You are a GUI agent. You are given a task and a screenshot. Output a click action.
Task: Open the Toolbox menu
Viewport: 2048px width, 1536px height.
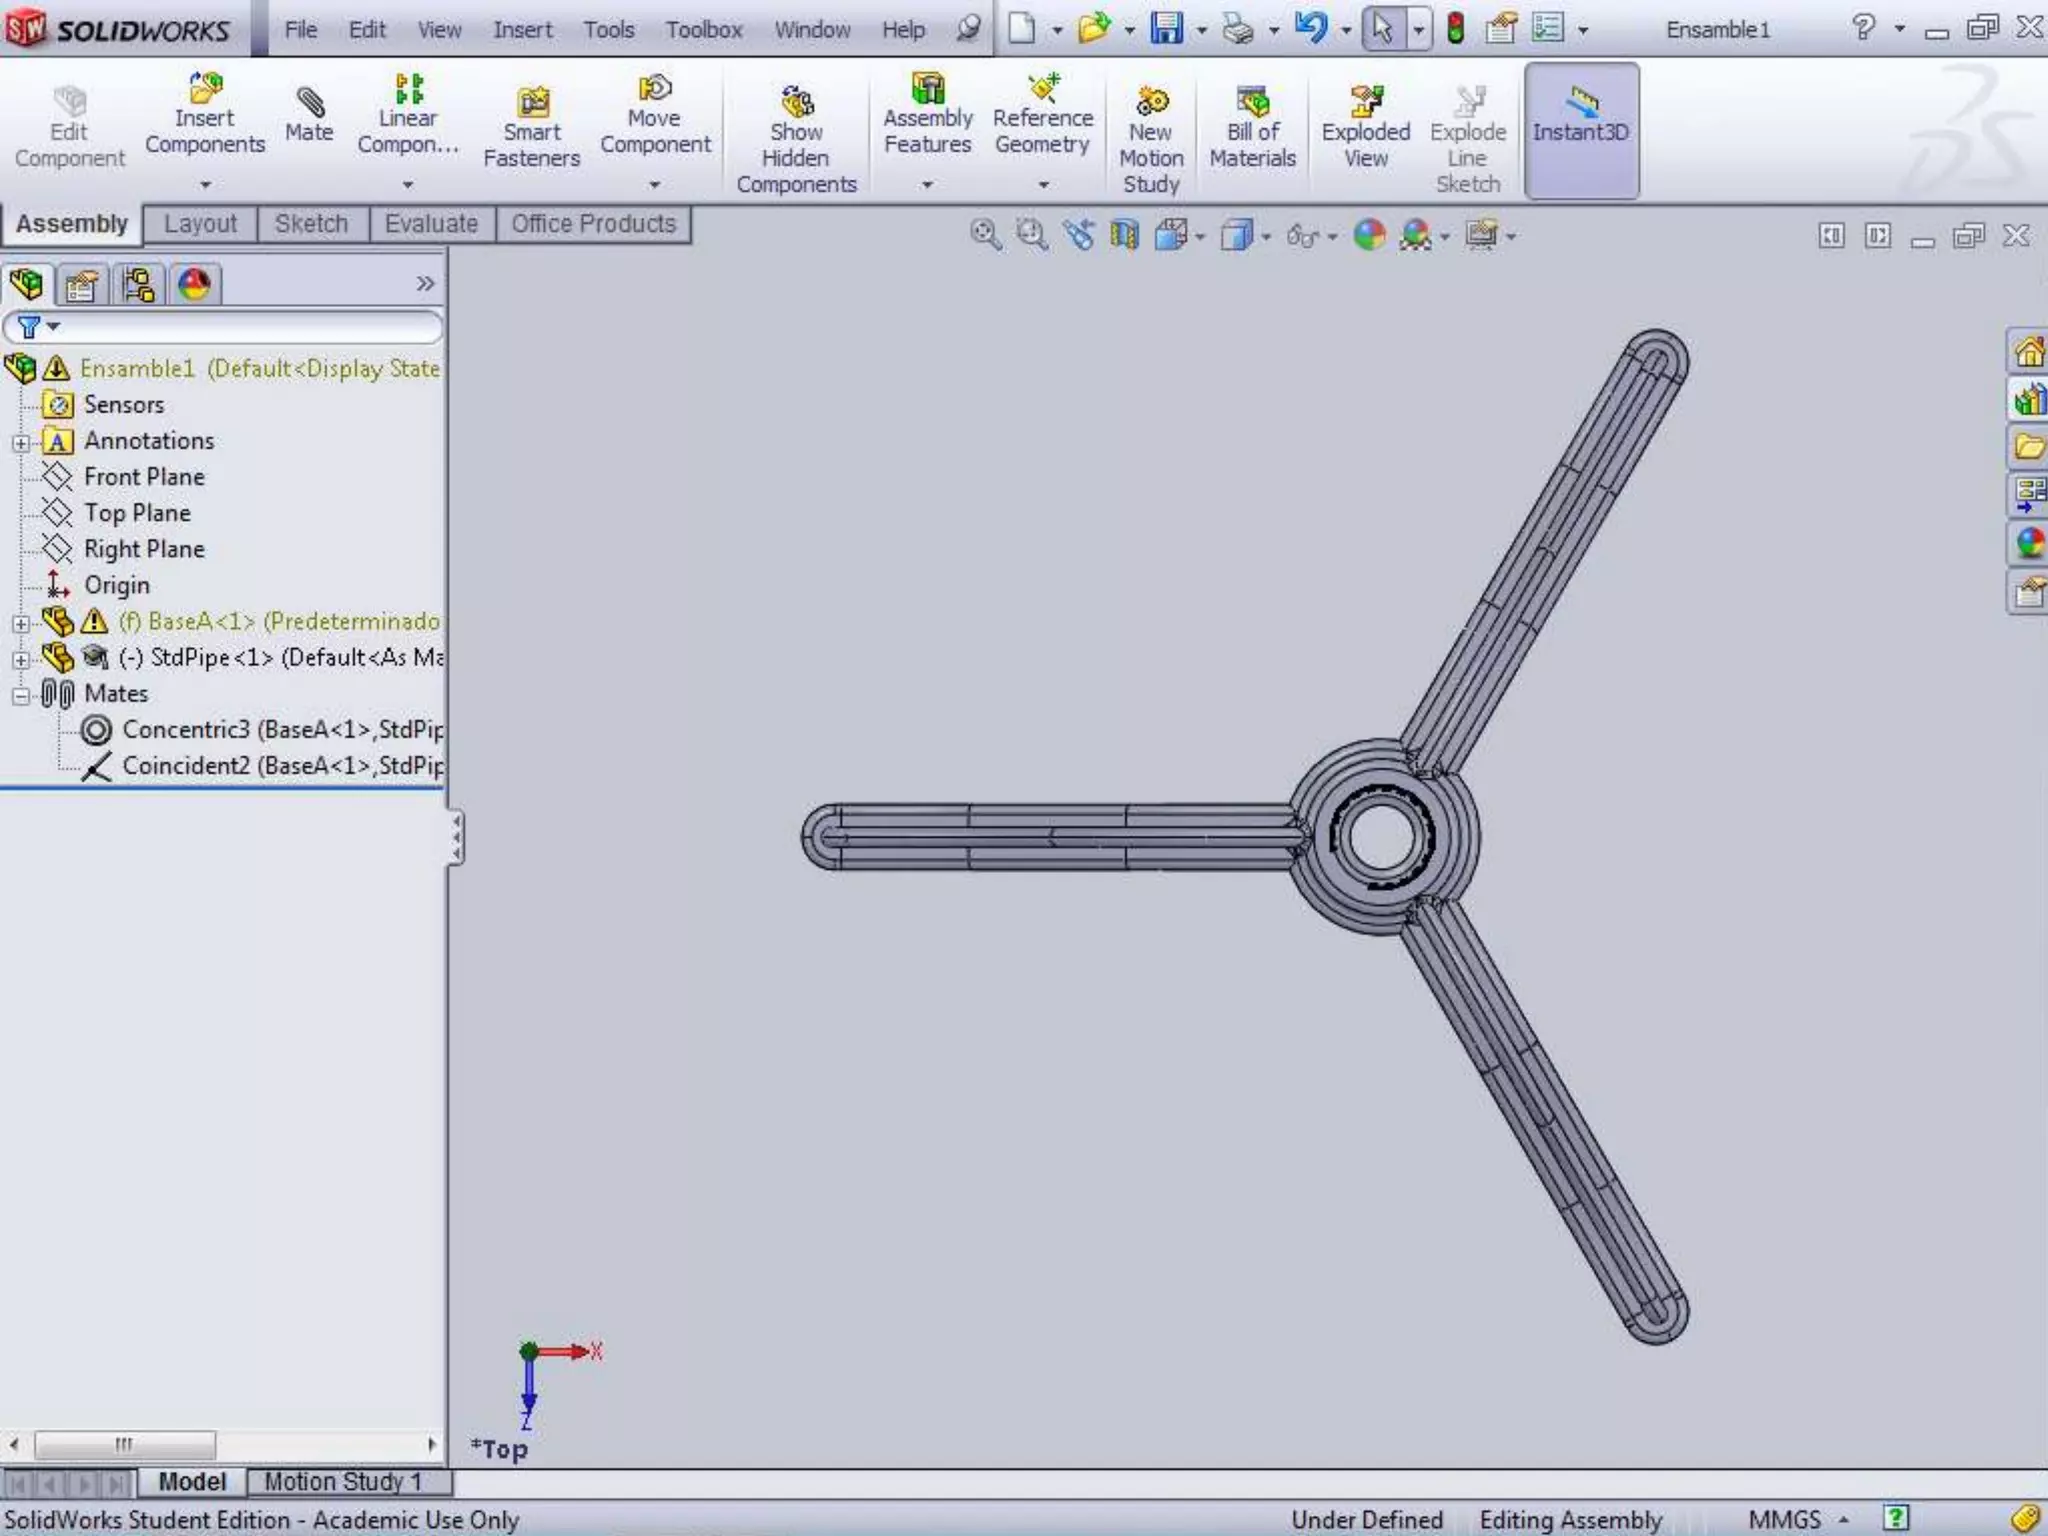[x=704, y=30]
